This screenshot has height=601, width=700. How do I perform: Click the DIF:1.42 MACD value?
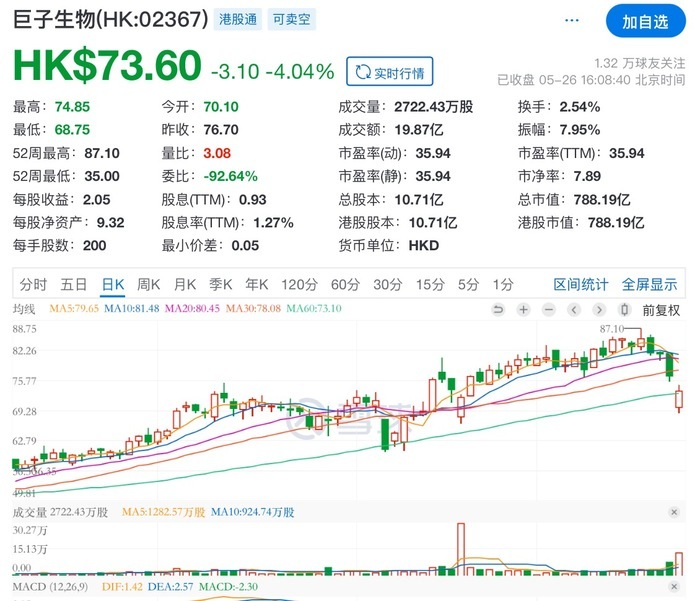click(x=122, y=586)
